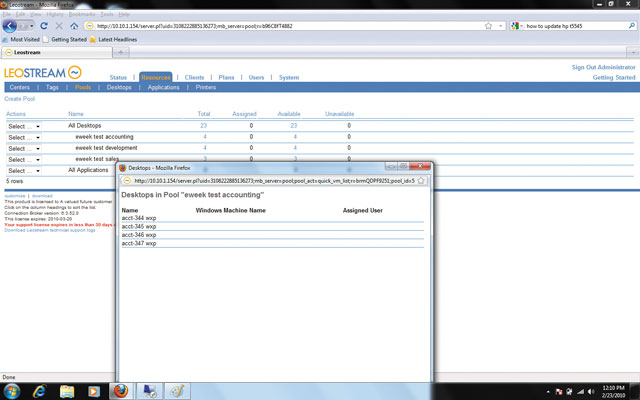
Task: Show hidden tray icons arrow
Action: point(548,392)
